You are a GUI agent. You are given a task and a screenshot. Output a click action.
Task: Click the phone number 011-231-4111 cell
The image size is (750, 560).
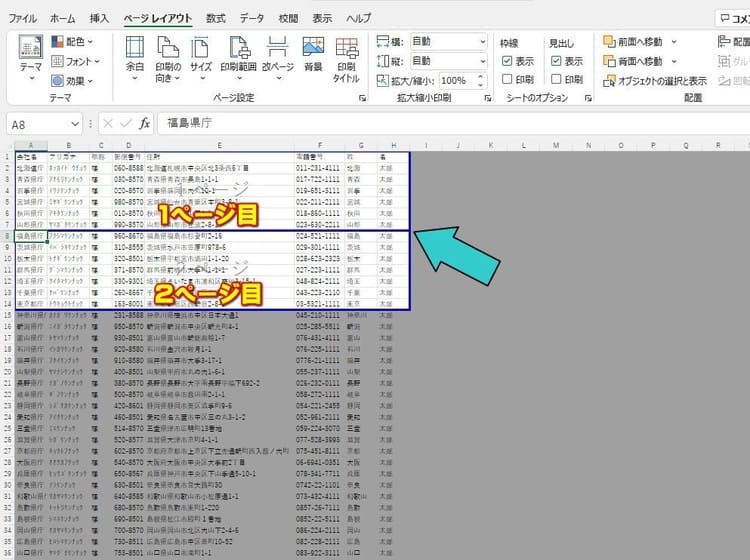tap(318, 168)
